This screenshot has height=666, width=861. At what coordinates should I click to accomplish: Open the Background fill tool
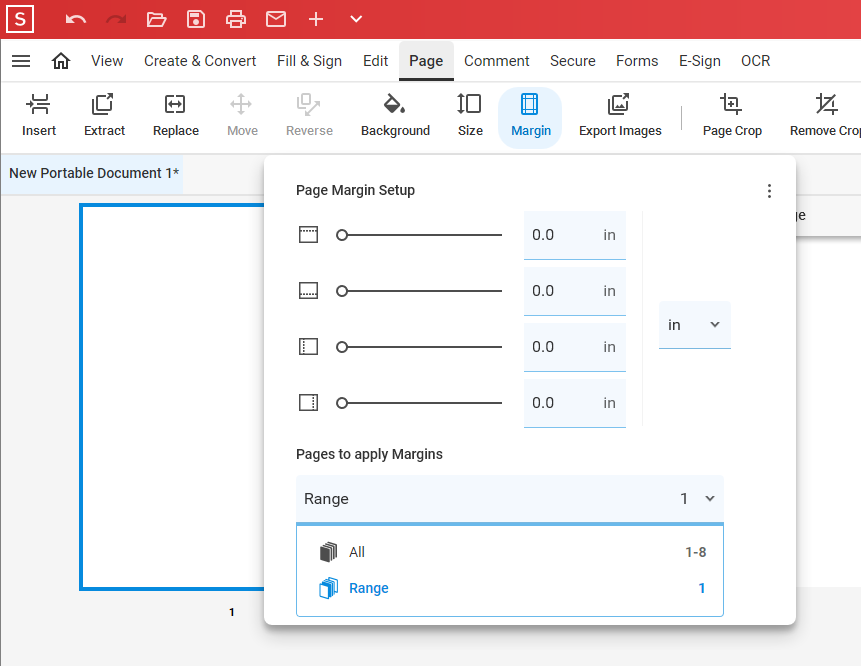coord(395,116)
